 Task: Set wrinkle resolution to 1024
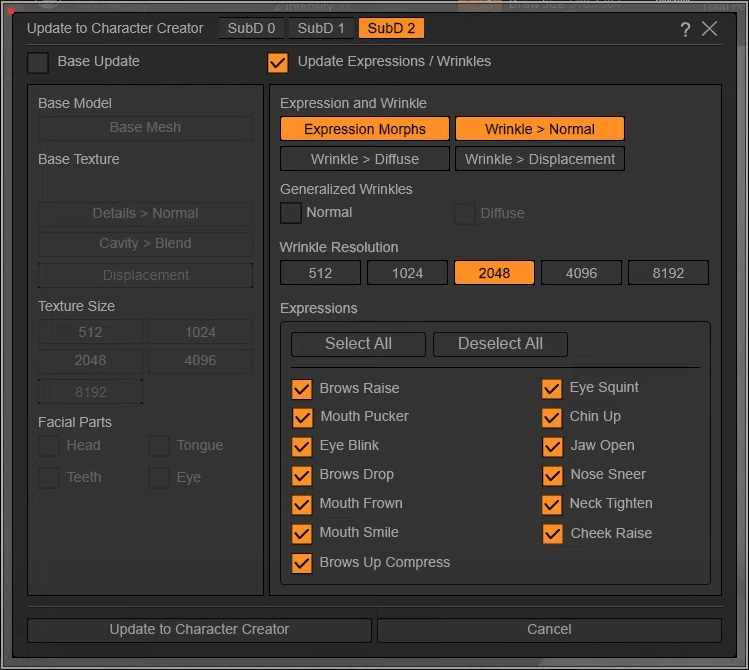[407, 273]
